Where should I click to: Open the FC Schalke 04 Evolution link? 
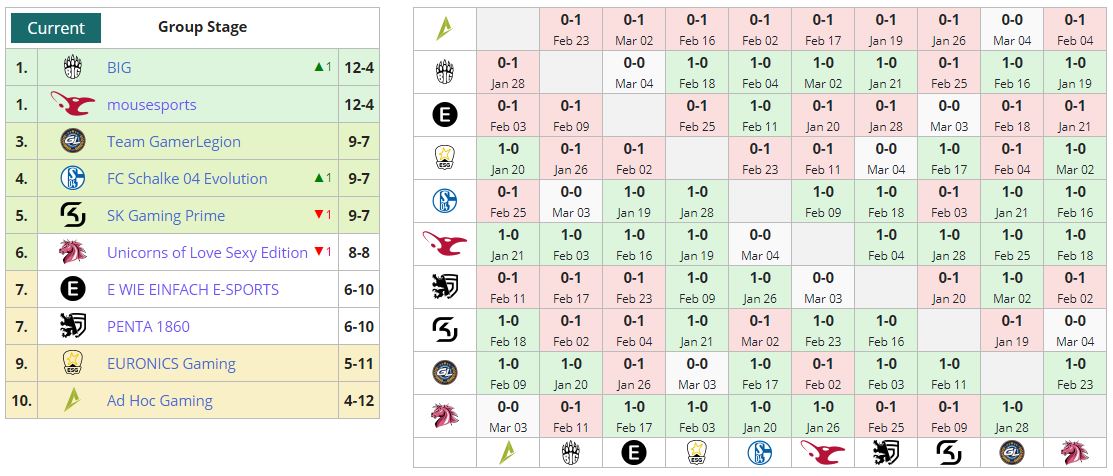(187, 179)
